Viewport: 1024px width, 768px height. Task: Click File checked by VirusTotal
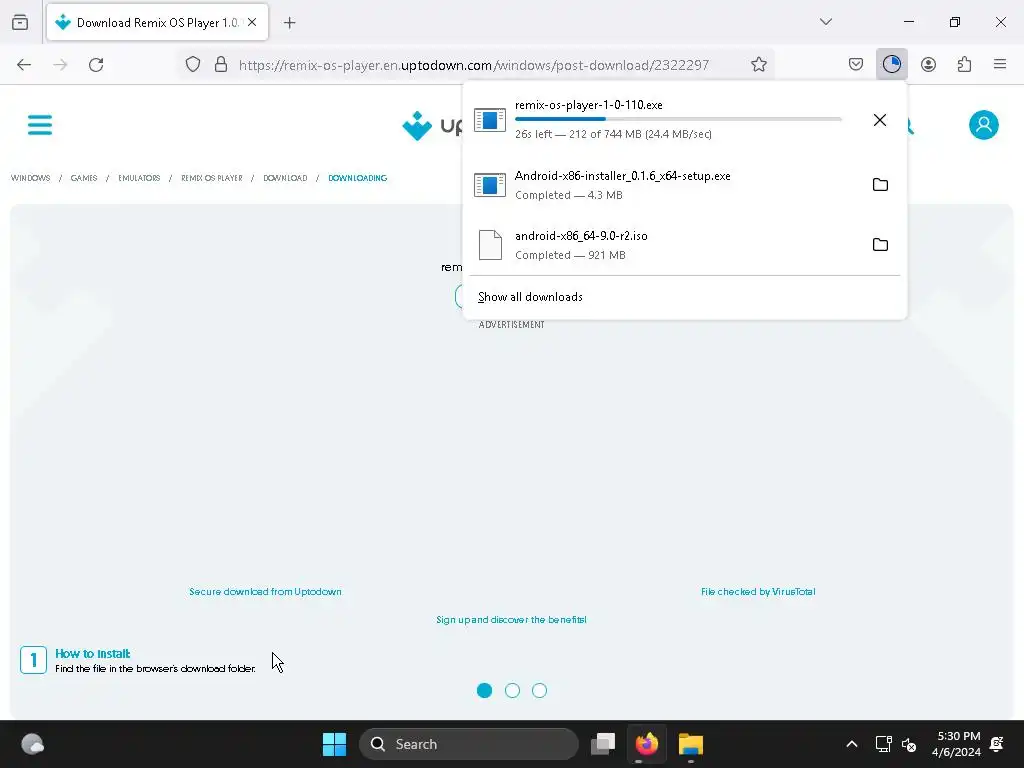(758, 592)
